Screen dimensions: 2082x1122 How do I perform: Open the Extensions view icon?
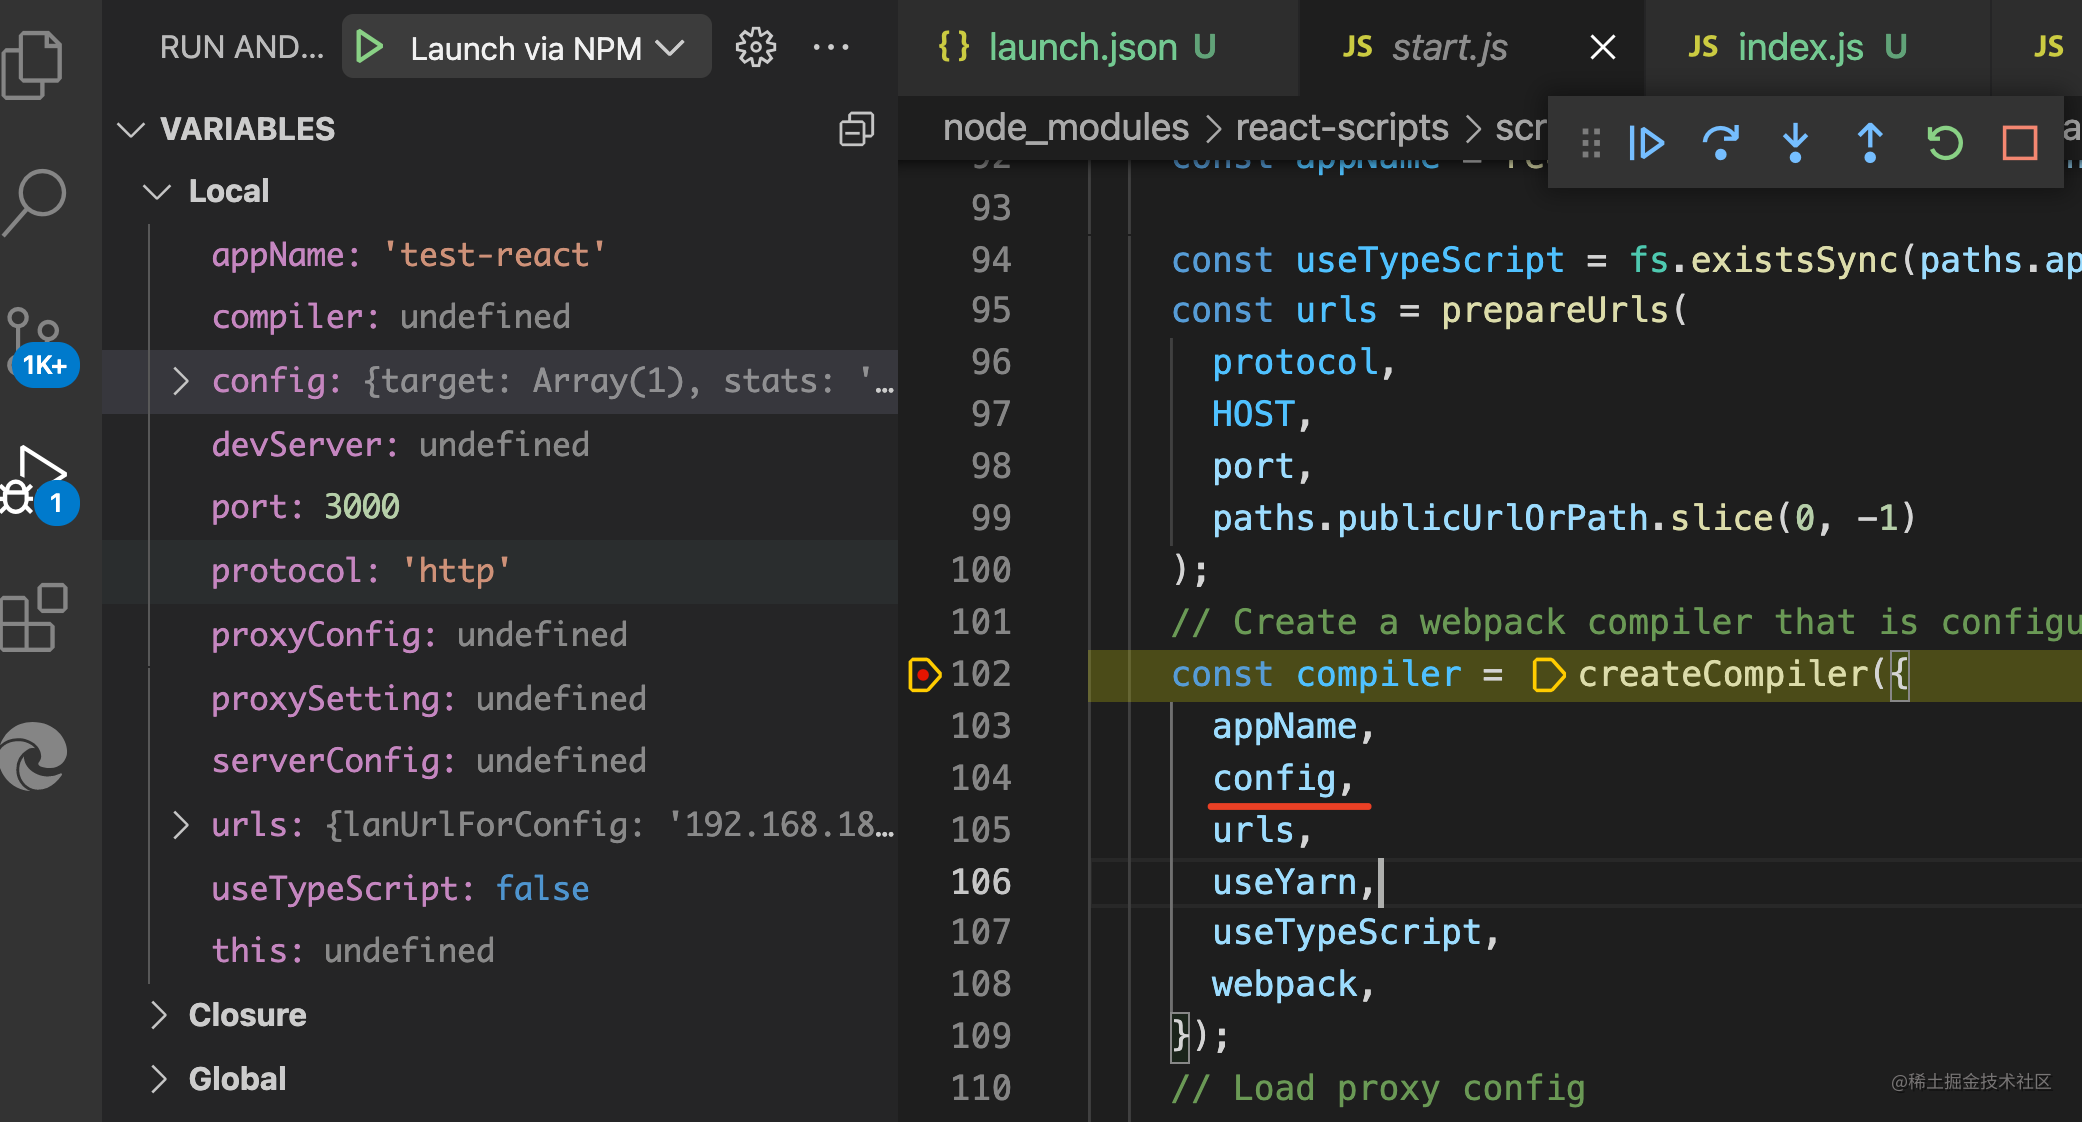pyautogui.click(x=34, y=618)
